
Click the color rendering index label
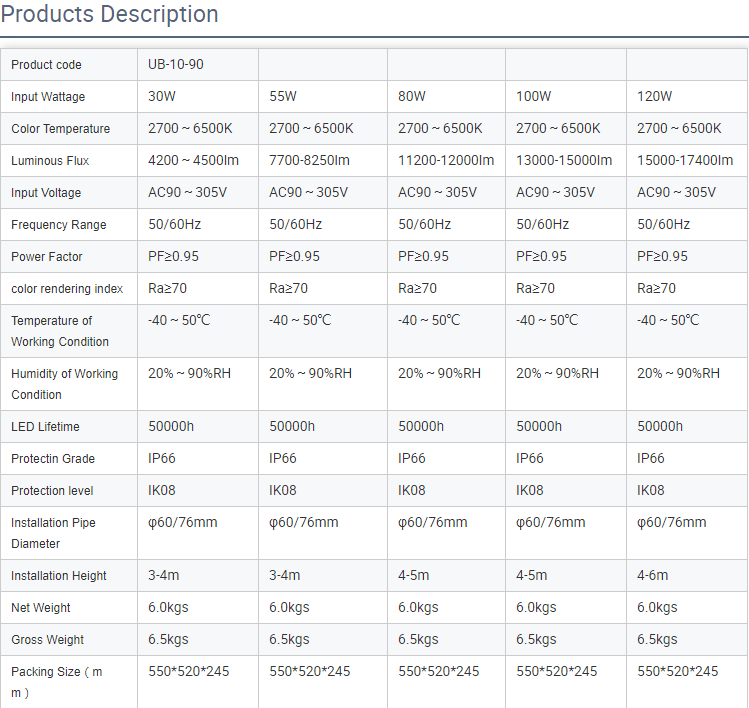pos(67,289)
